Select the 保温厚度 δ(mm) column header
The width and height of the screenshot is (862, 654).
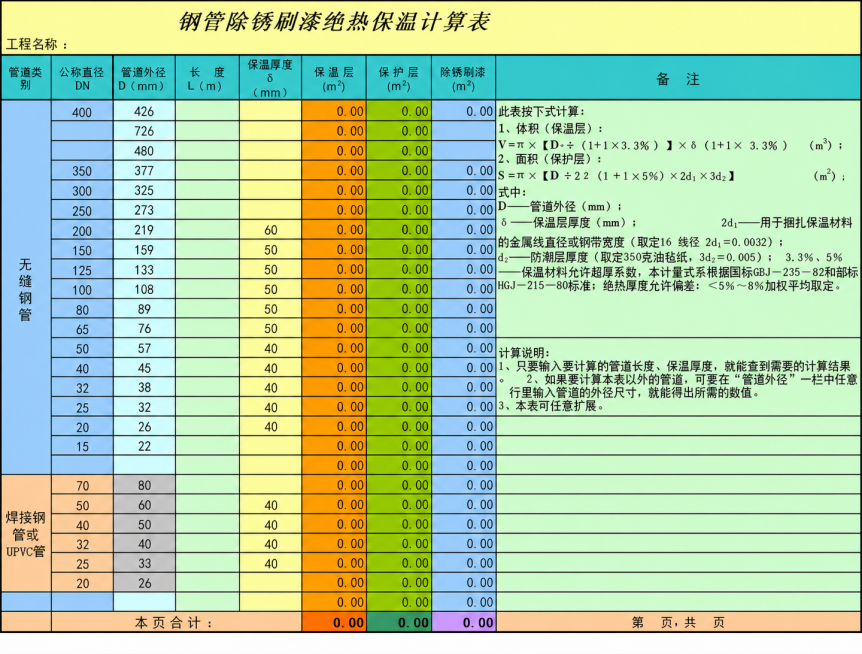click(270, 77)
